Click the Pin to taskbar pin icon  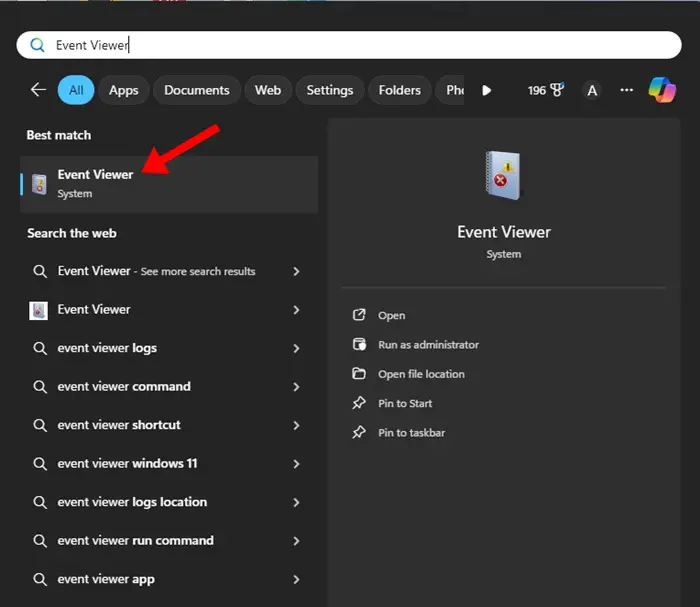[x=359, y=432]
